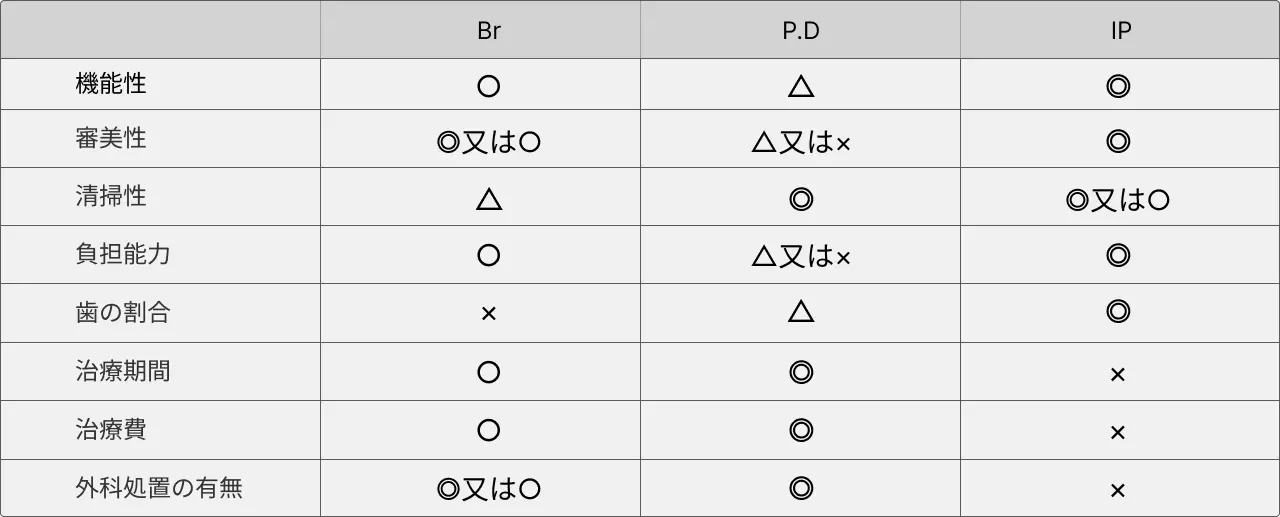Select the 機能性 row label
Screen dimensions: 1280x517
point(111,84)
